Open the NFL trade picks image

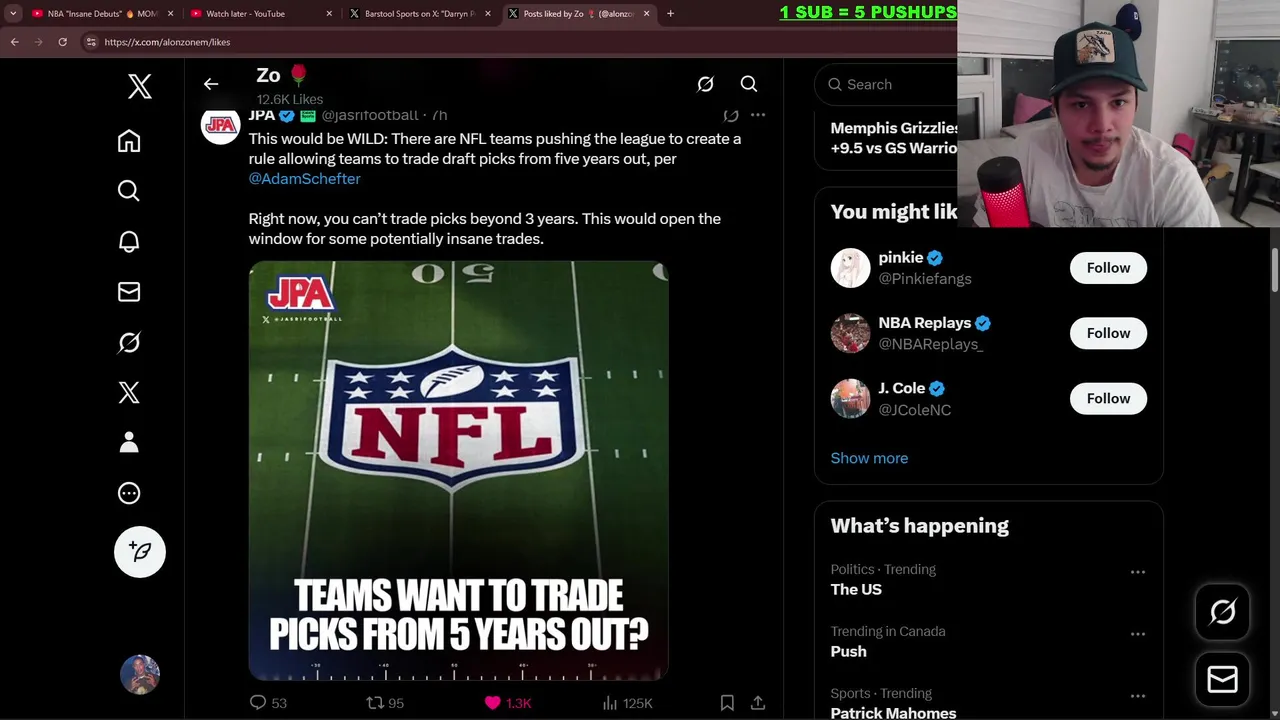click(x=458, y=470)
